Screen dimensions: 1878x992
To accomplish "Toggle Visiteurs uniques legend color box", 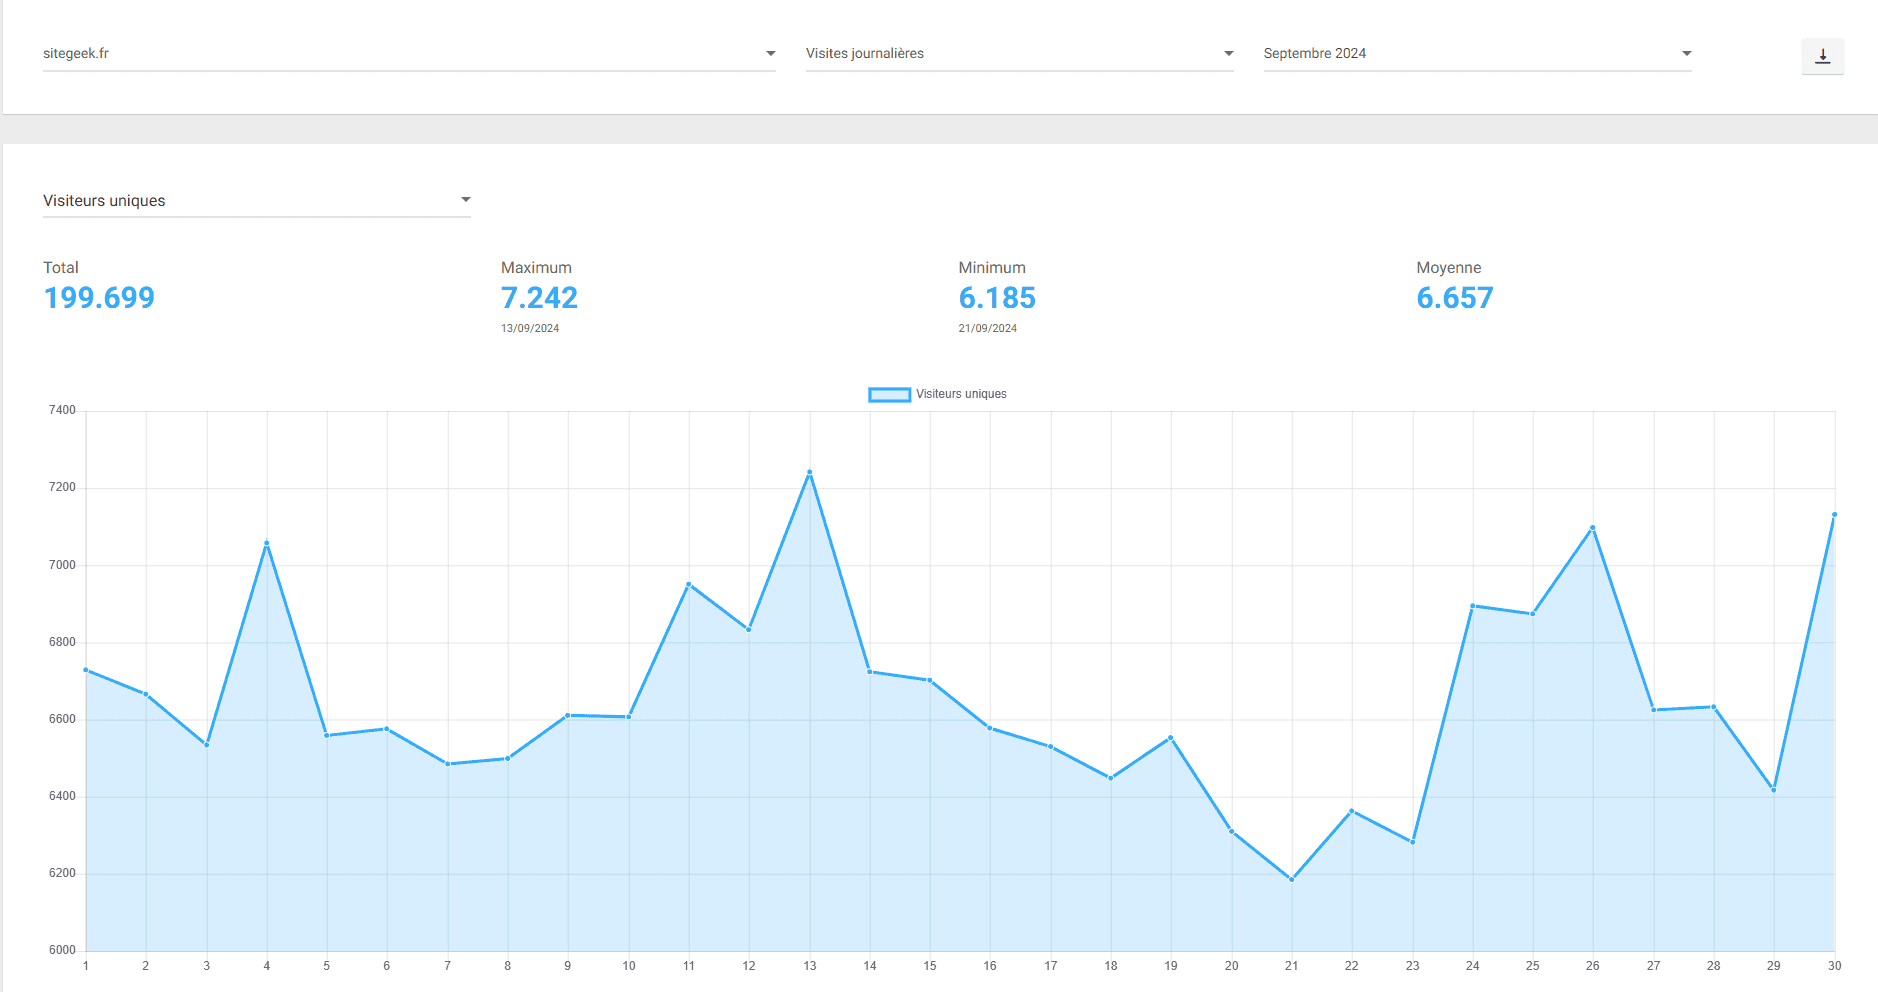I will (x=889, y=395).
